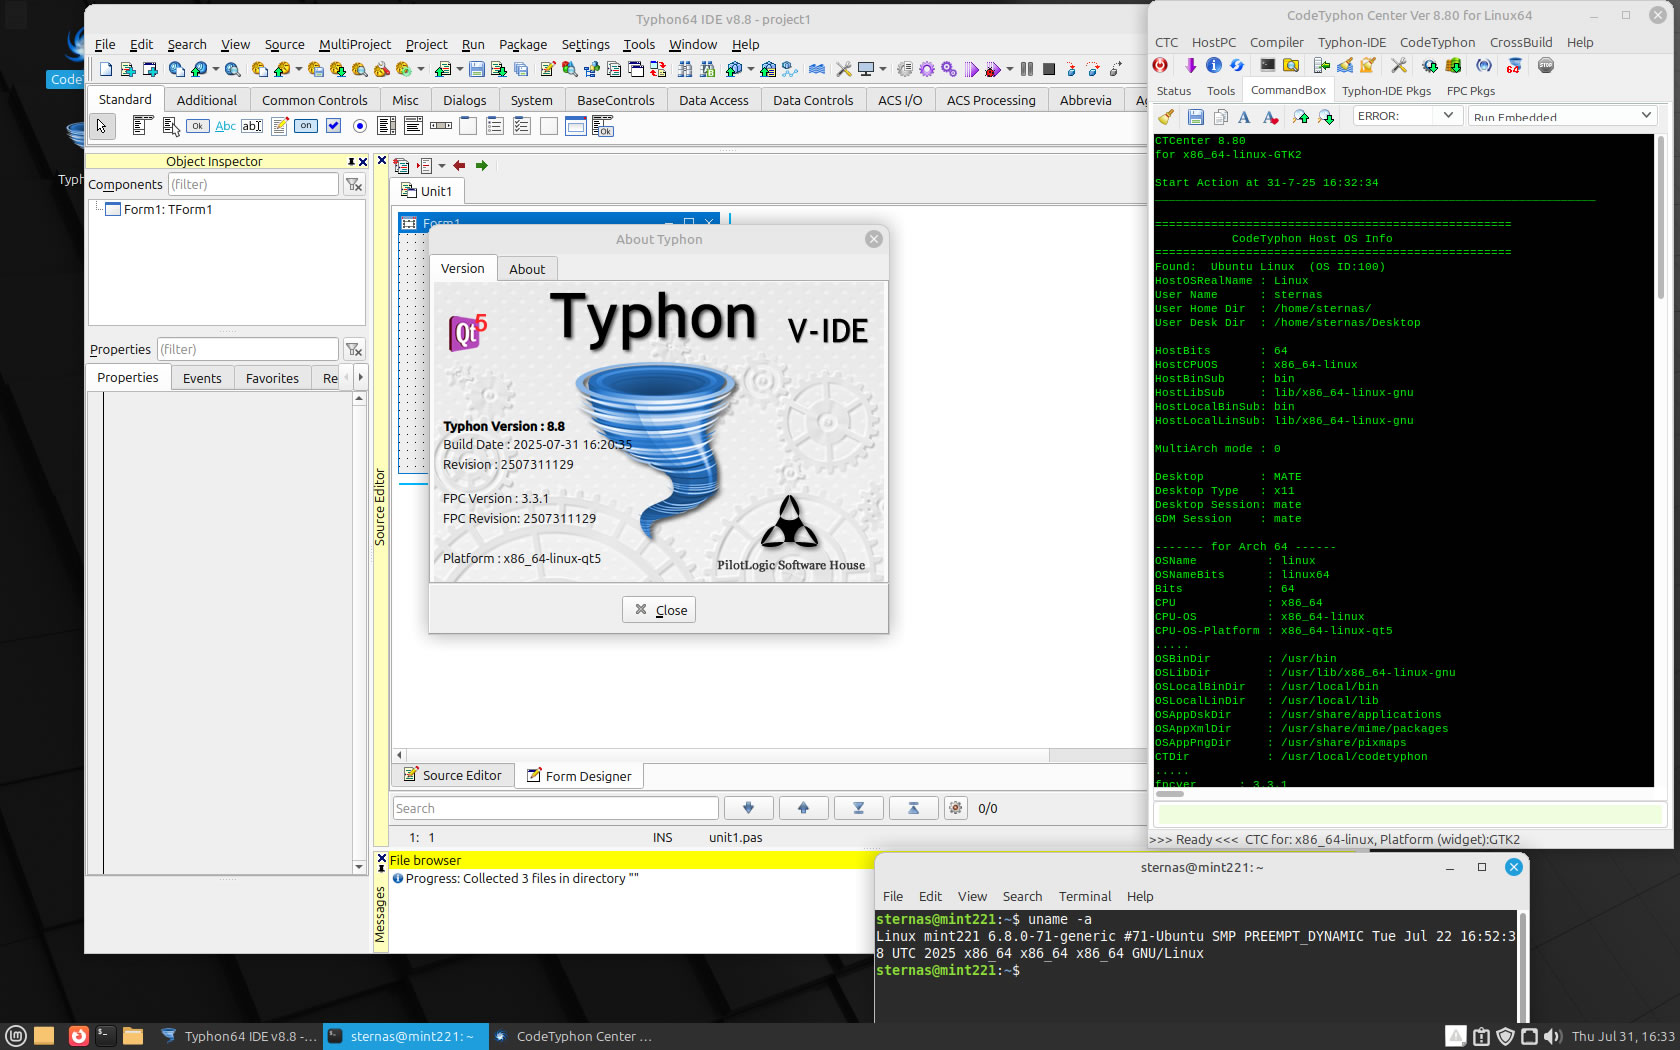Open the Package menu in IDE
This screenshot has height=1050, width=1680.
523,44
